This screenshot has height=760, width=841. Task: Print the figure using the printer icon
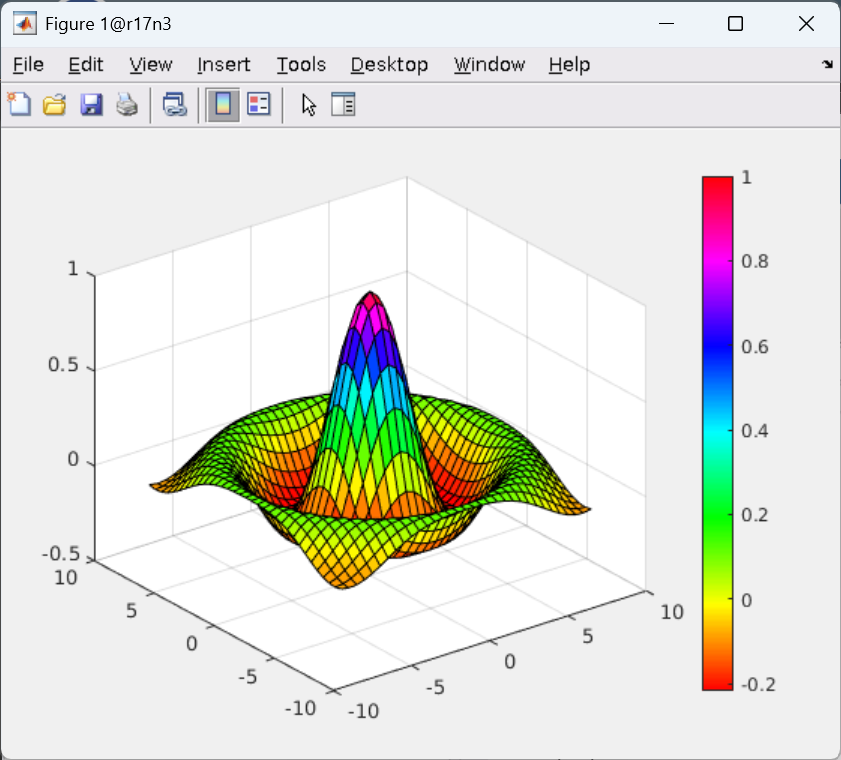[x=126, y=104]
